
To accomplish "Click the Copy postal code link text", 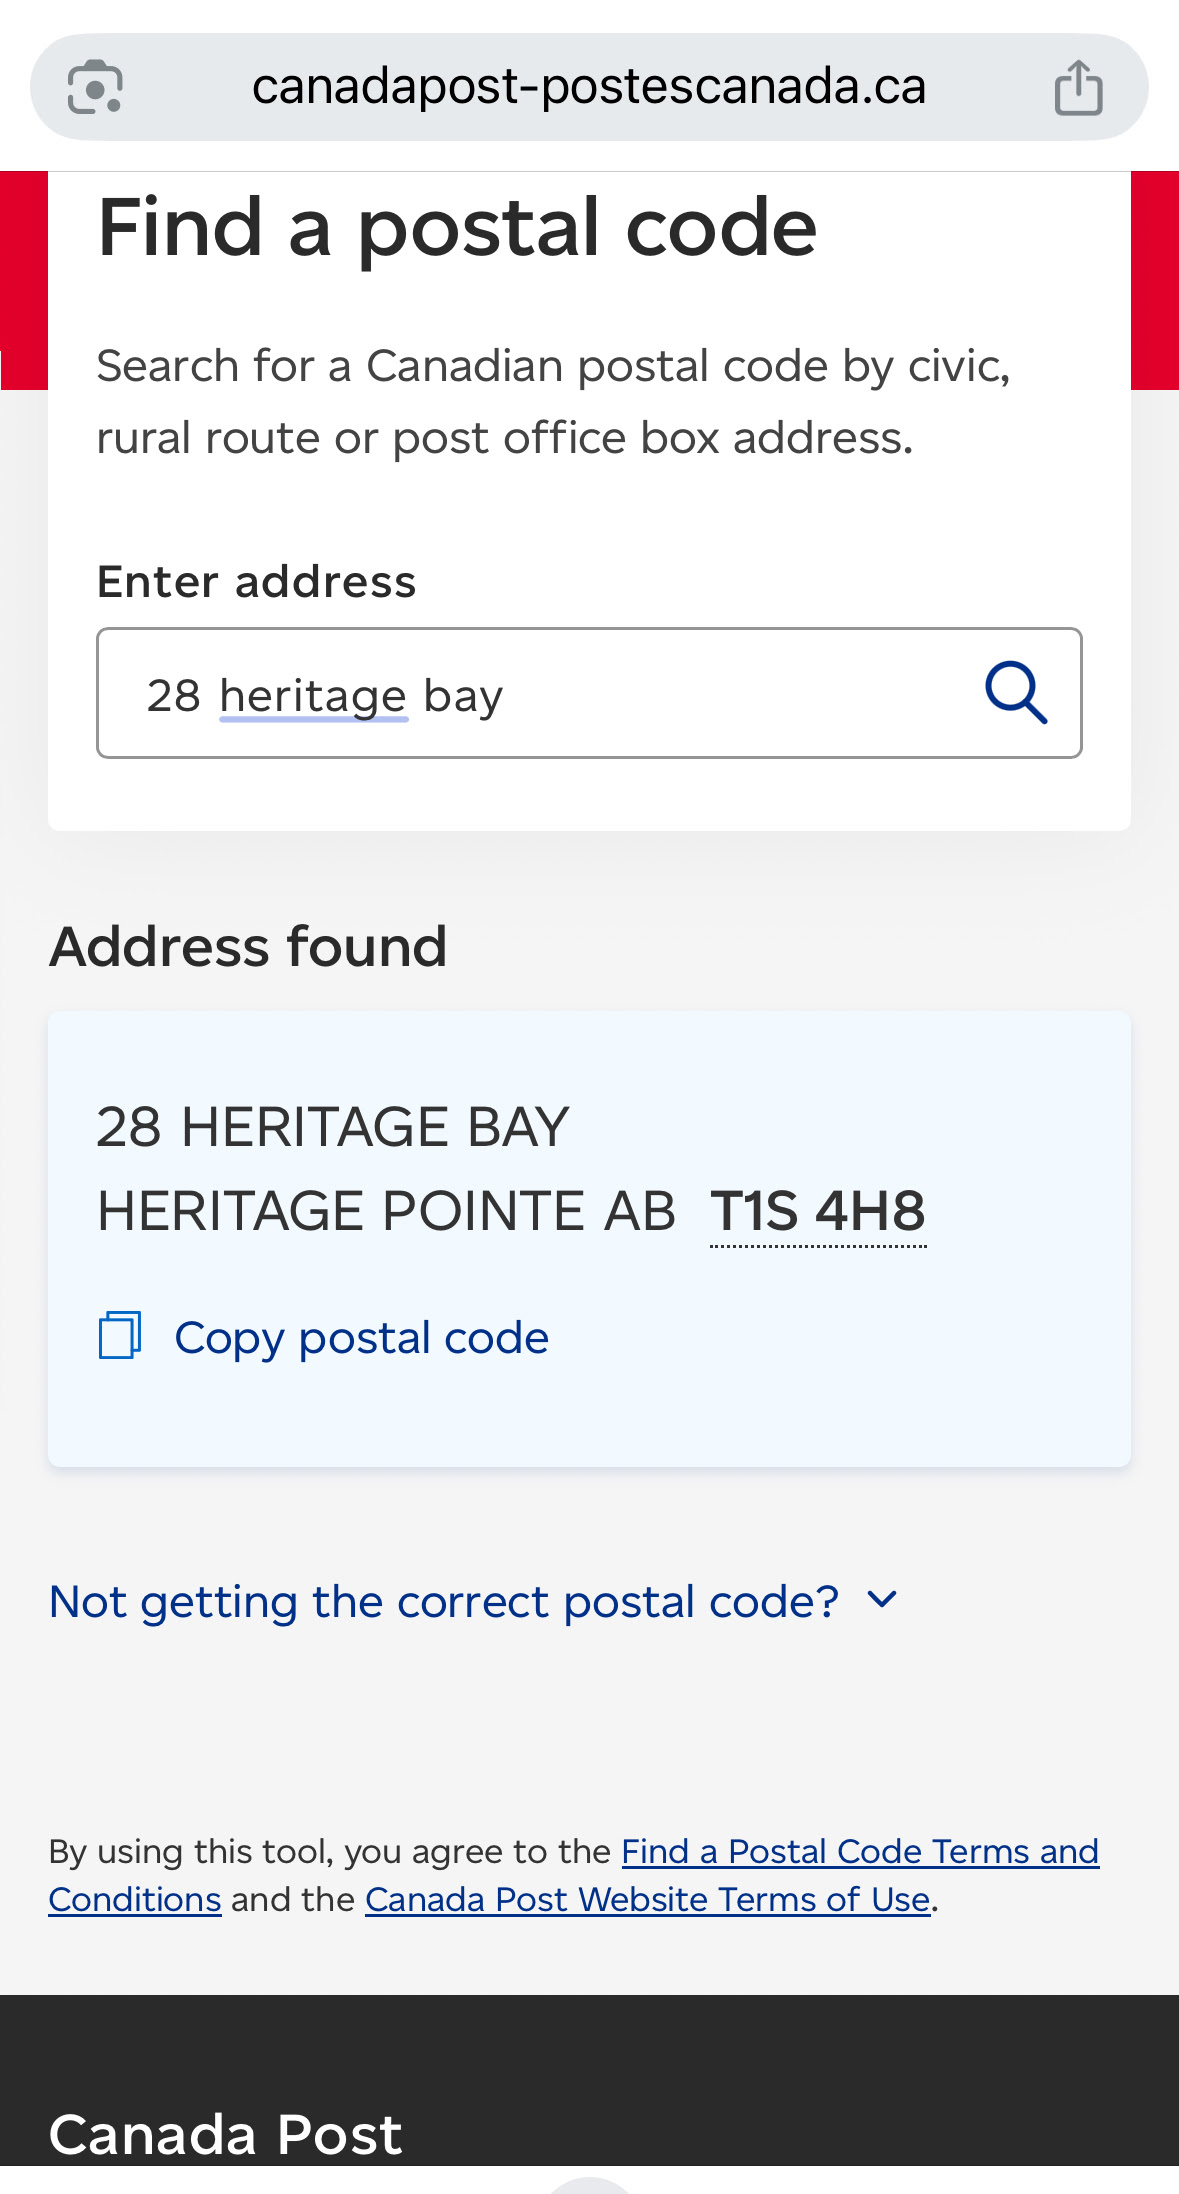I will tap(361, 1338).
